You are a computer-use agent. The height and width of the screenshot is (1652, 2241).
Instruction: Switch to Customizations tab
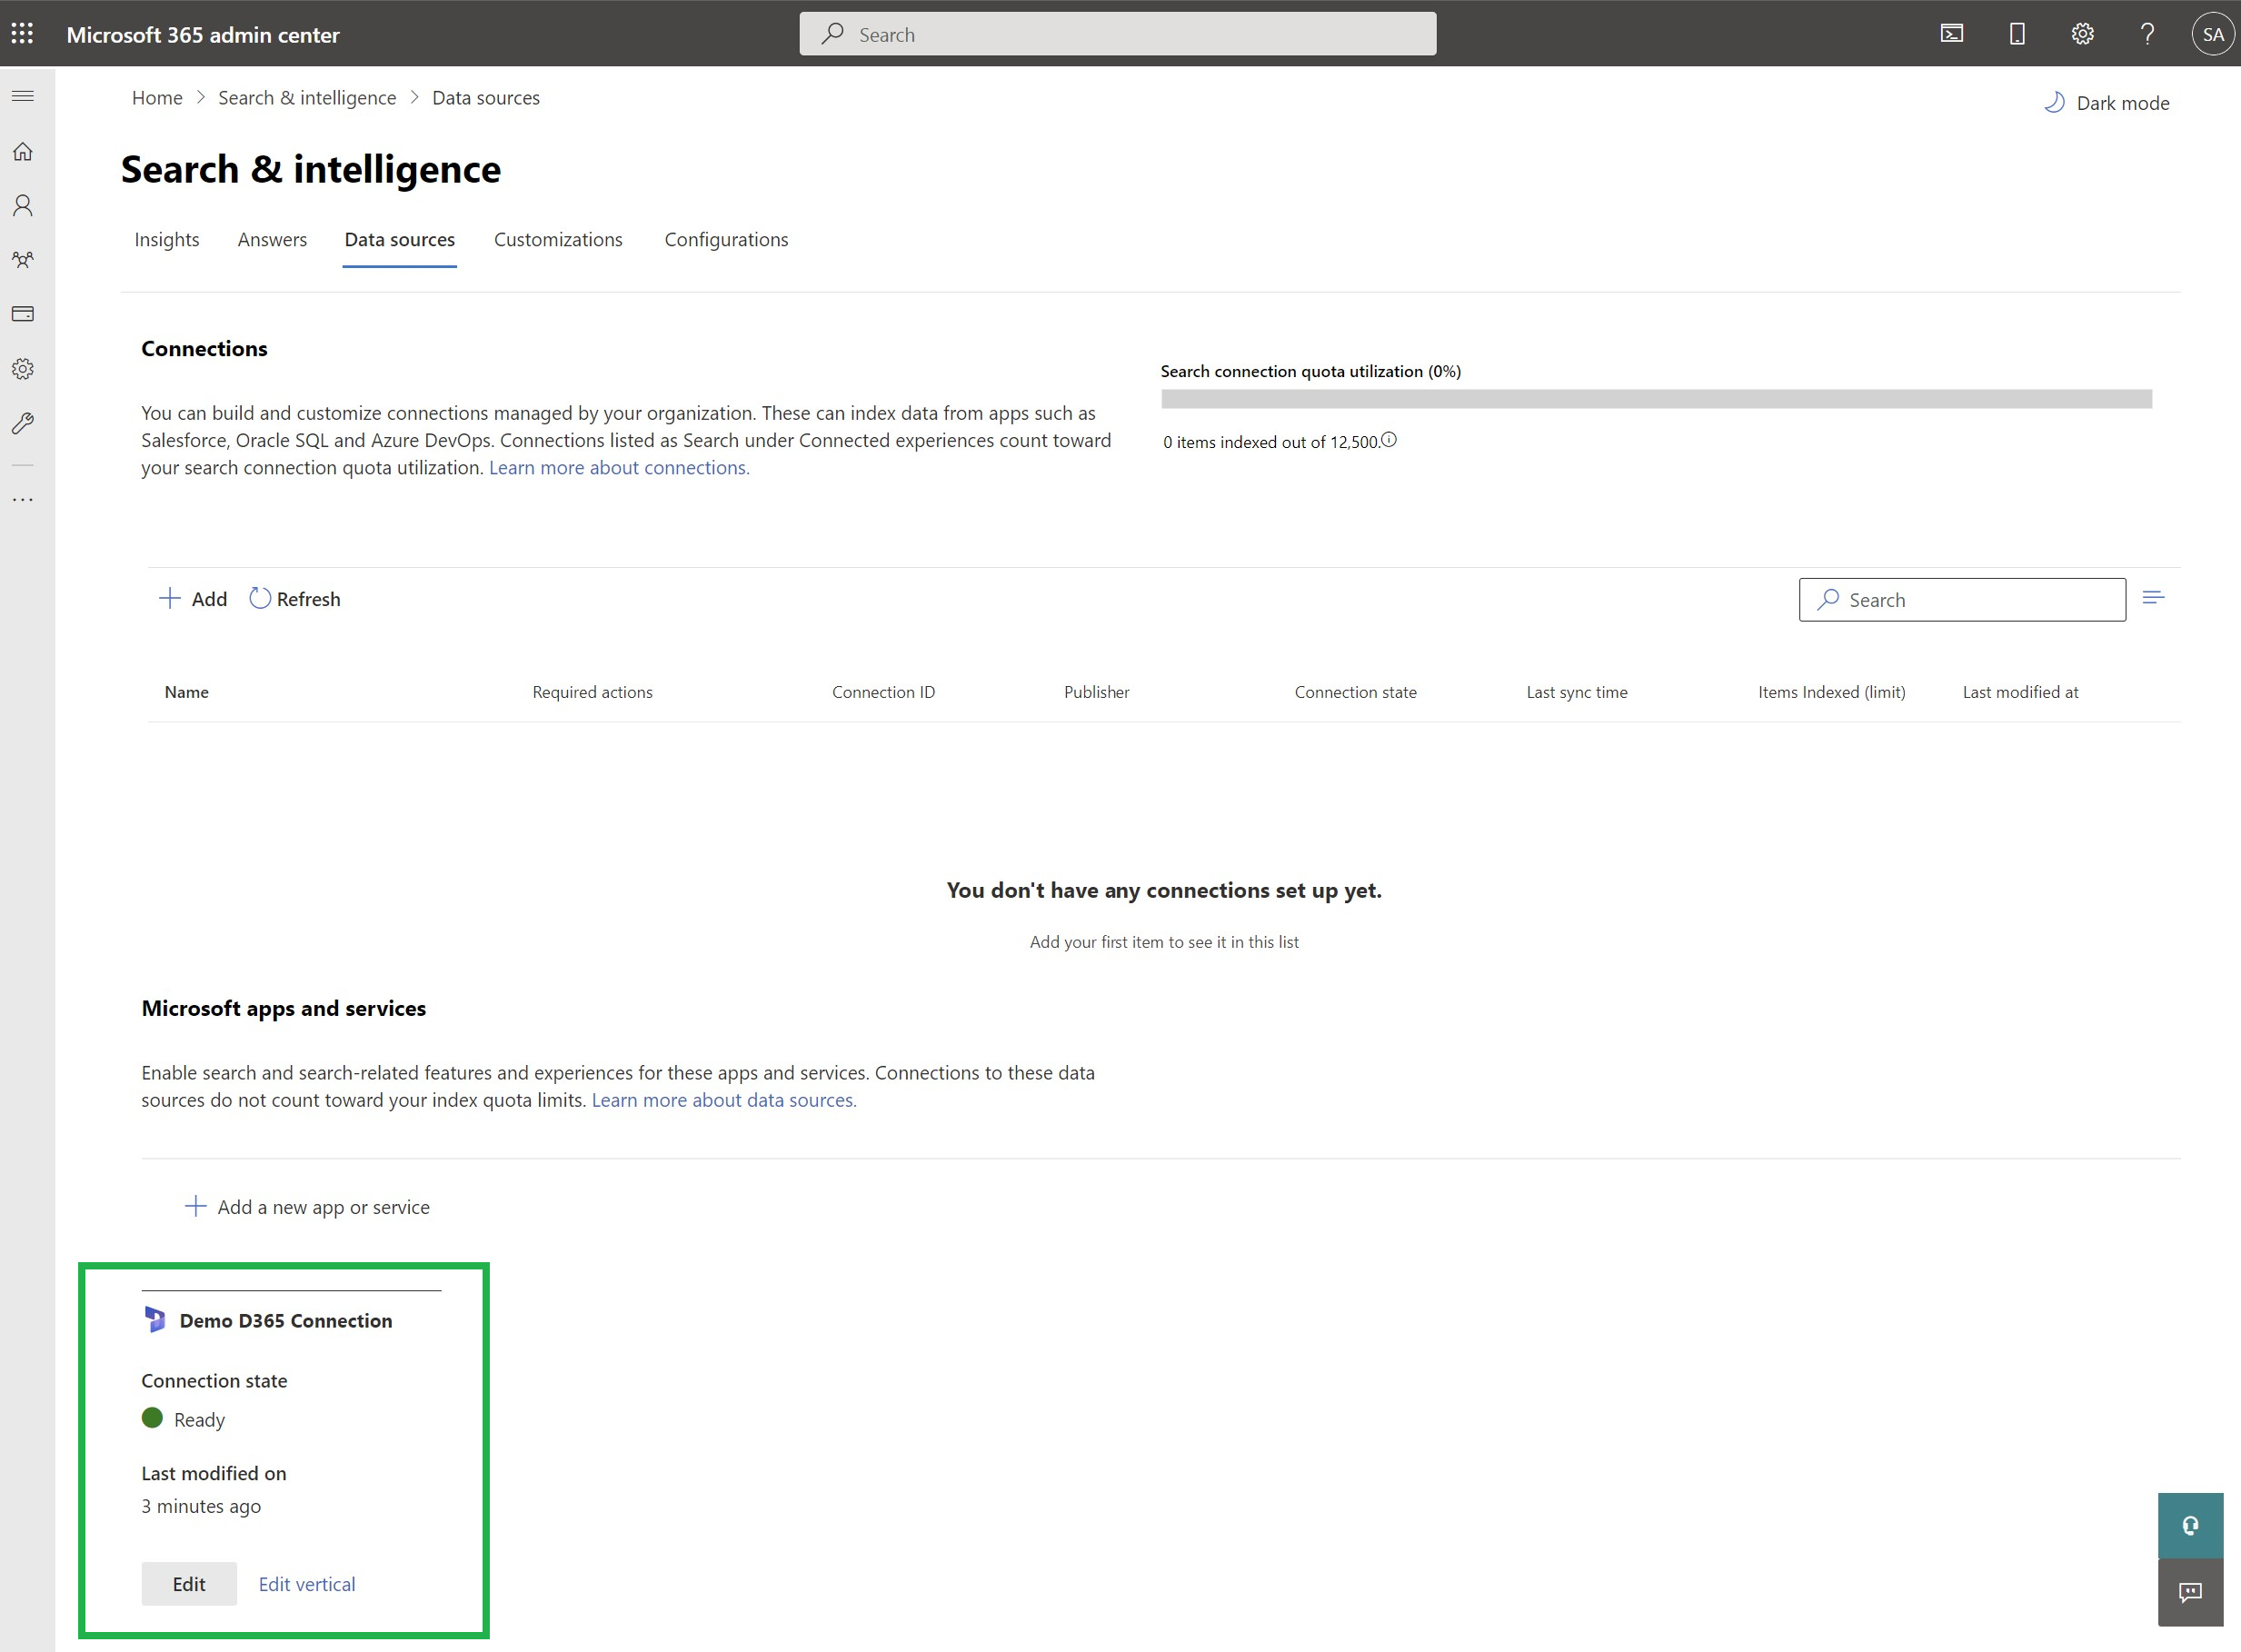(558, 240)
